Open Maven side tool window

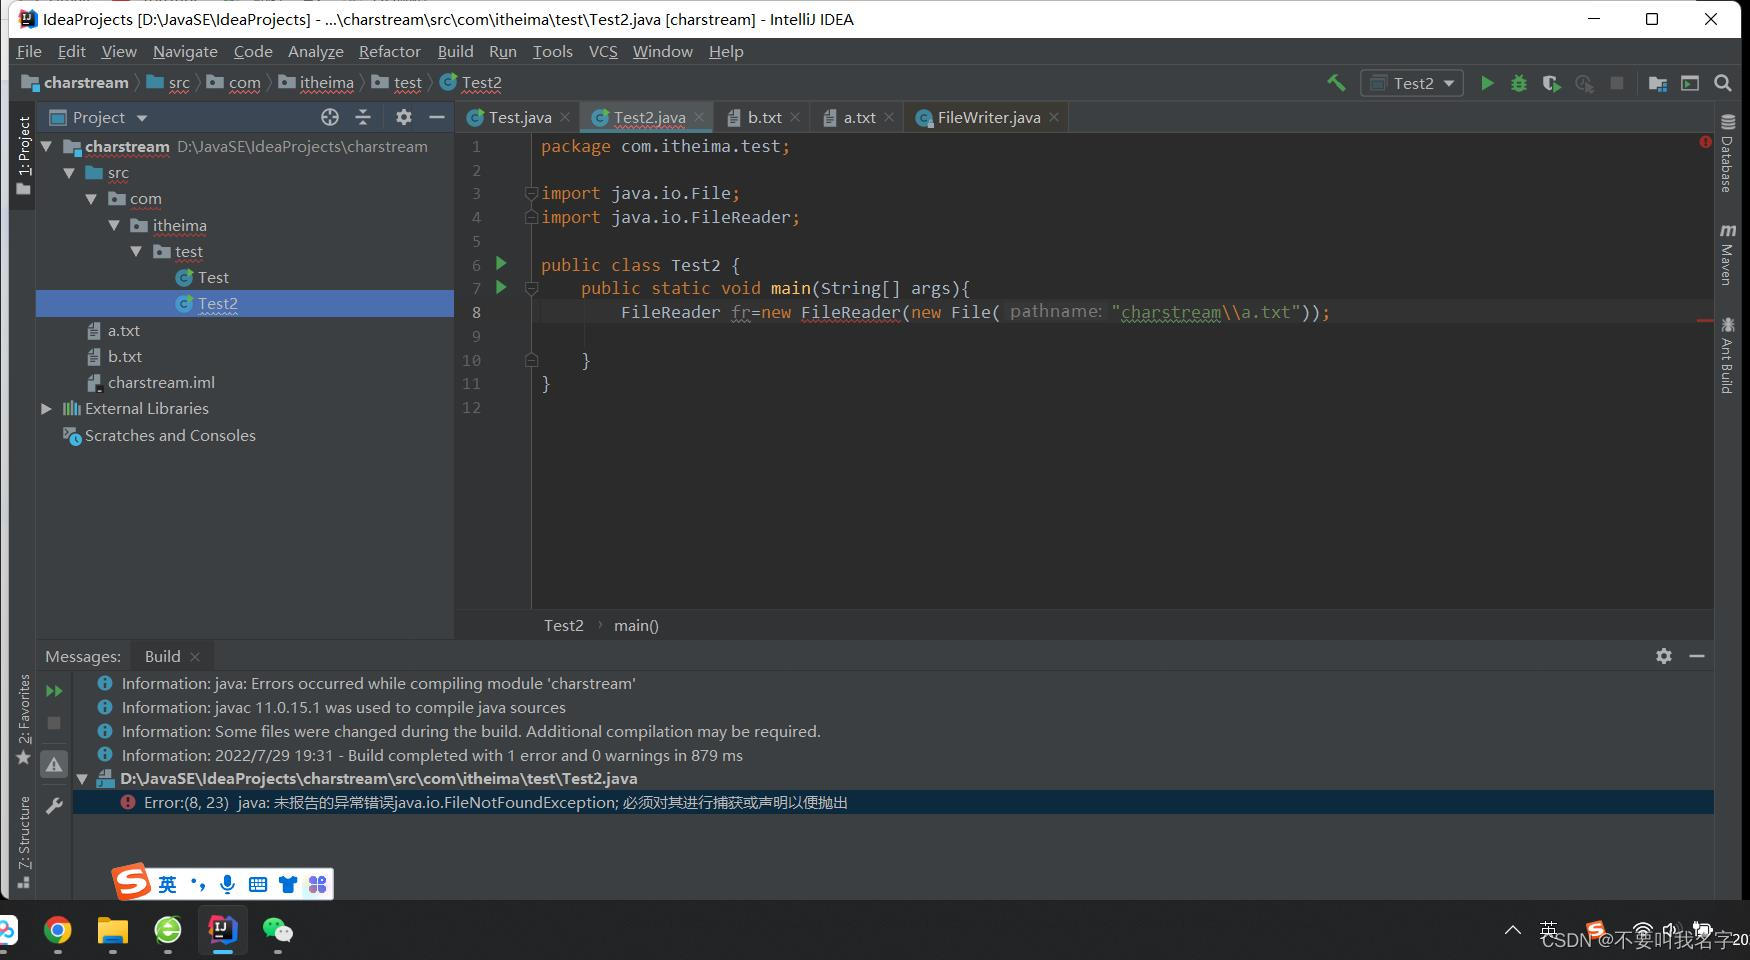(1726, 255)
